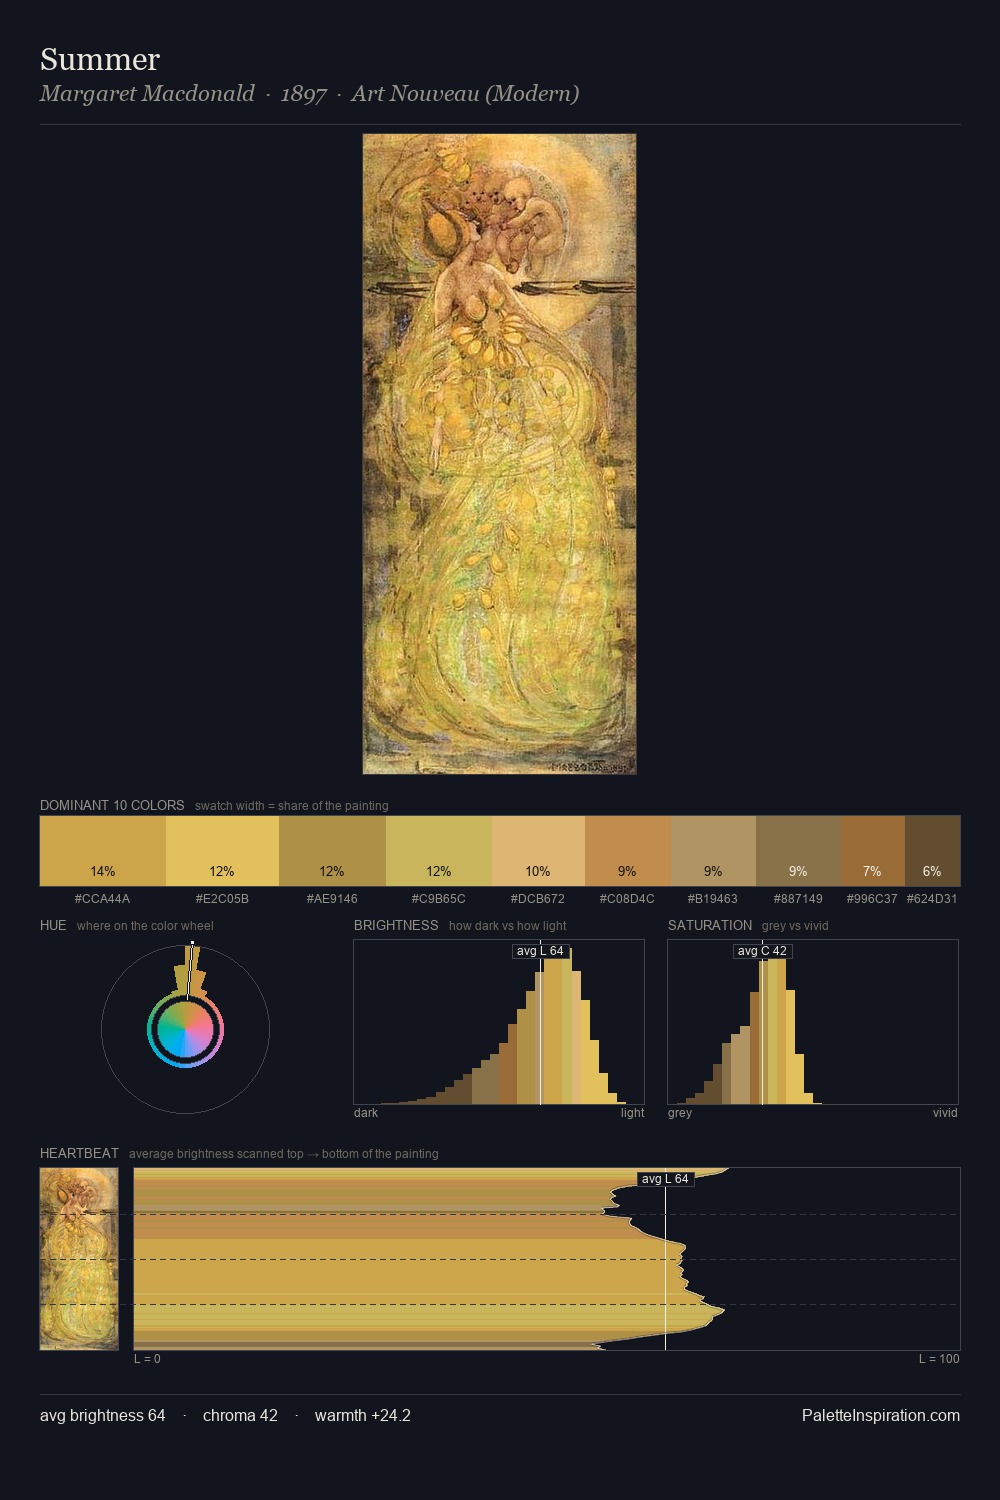Click the artist name 'Margaret Macdonald'
This screenshot has width=1000, height=1500.
tap(147, 94)
